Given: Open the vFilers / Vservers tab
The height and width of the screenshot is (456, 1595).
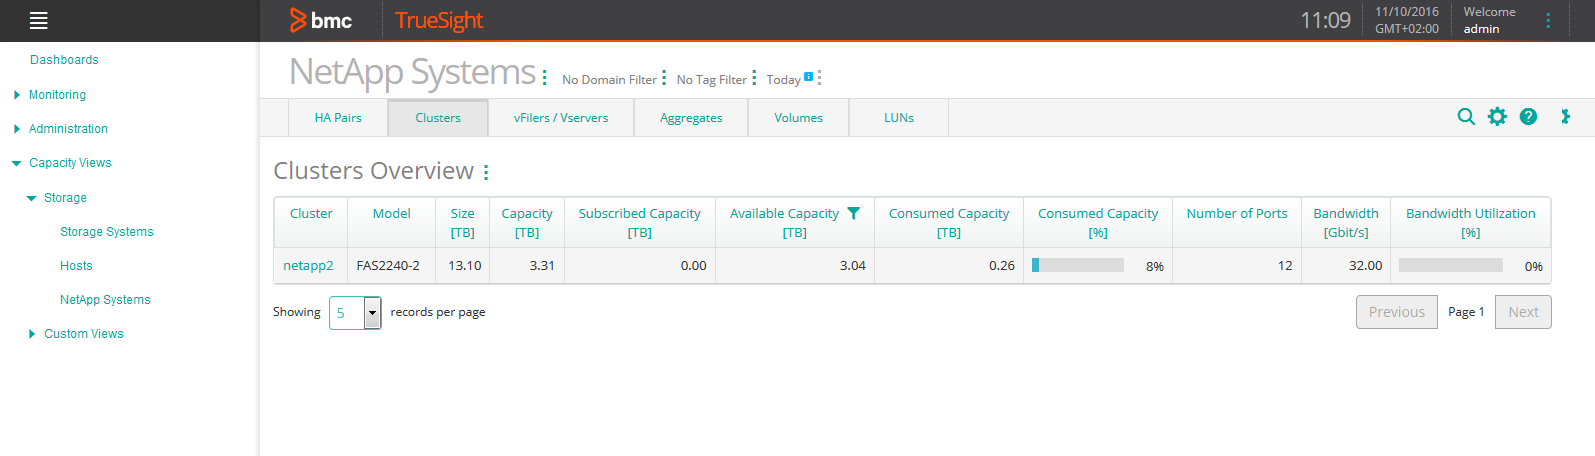Looking at the screenshot, I should coord(561,118).
